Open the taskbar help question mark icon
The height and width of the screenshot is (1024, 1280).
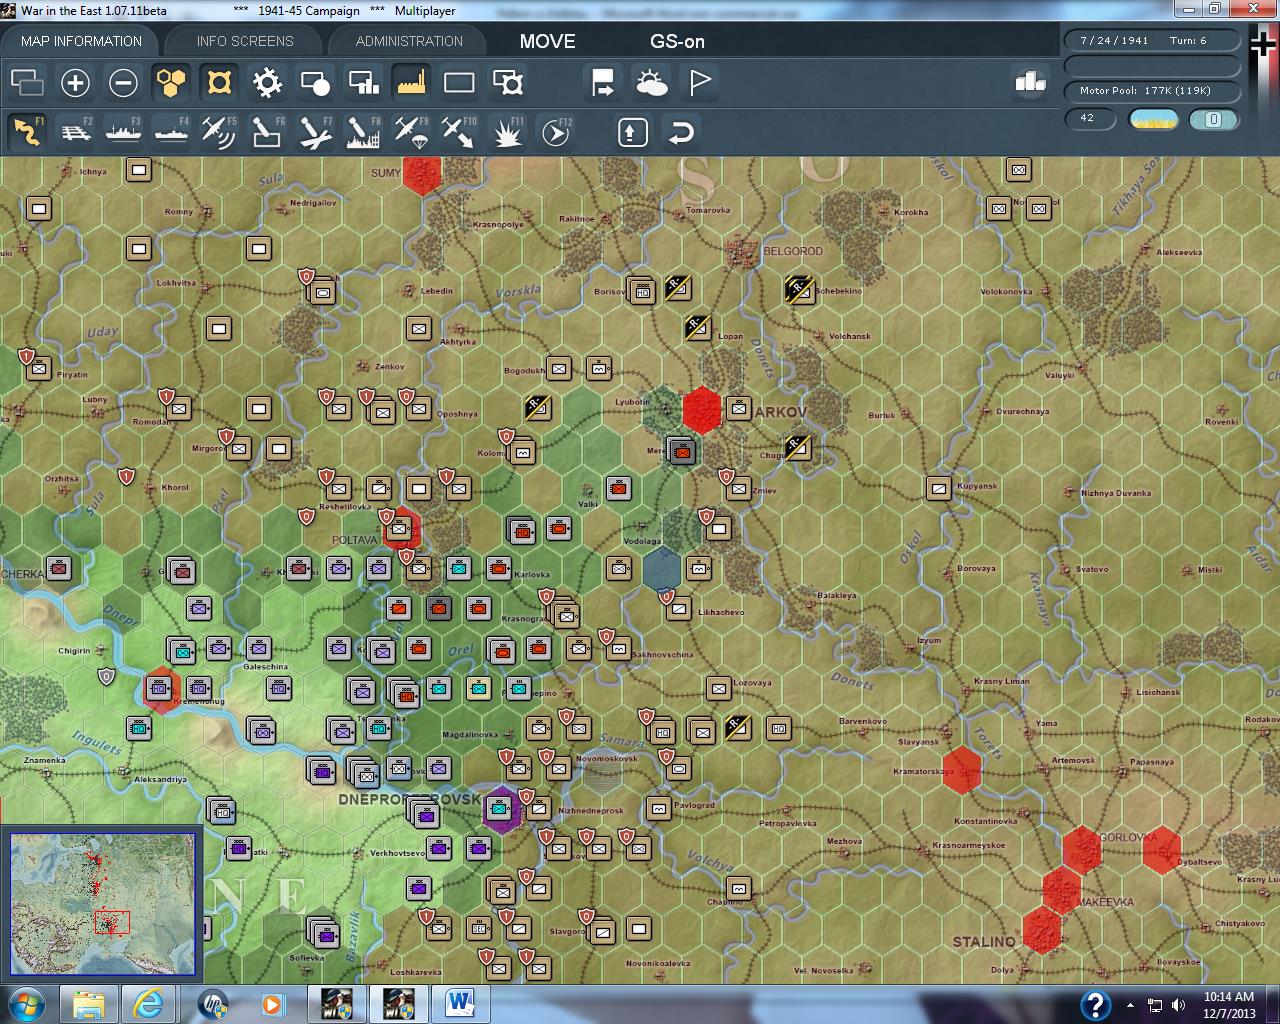1095,1004
